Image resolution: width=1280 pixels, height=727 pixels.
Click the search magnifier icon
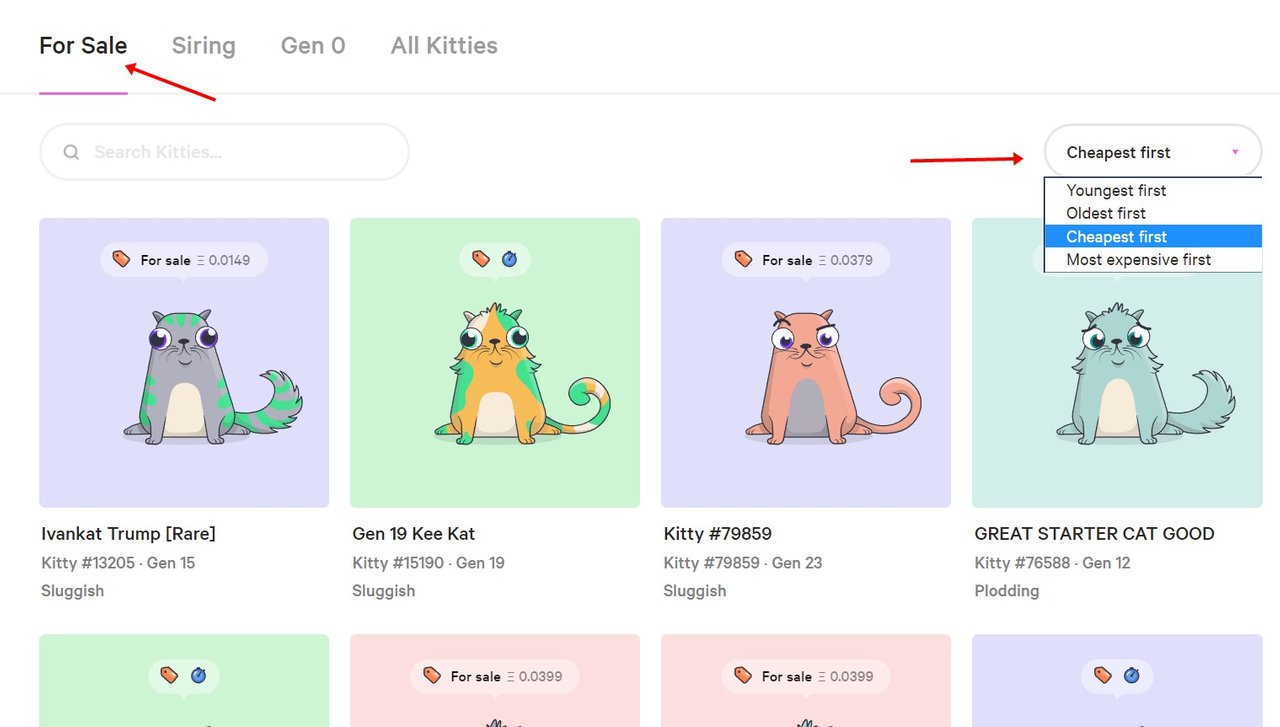[71, 152]
